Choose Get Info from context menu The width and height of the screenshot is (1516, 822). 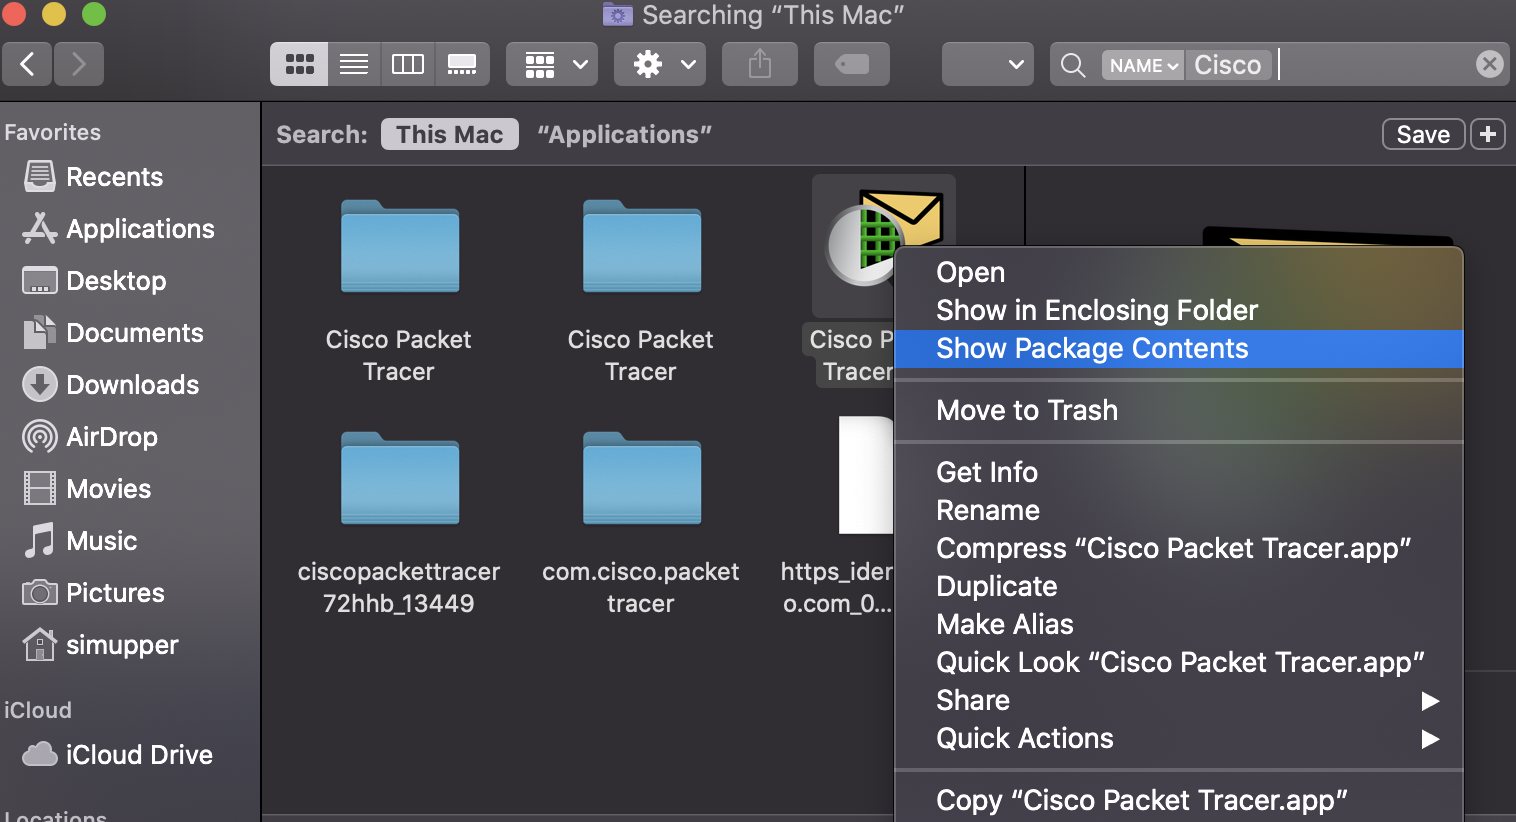pyautogui.click(x=1178, y=472)
